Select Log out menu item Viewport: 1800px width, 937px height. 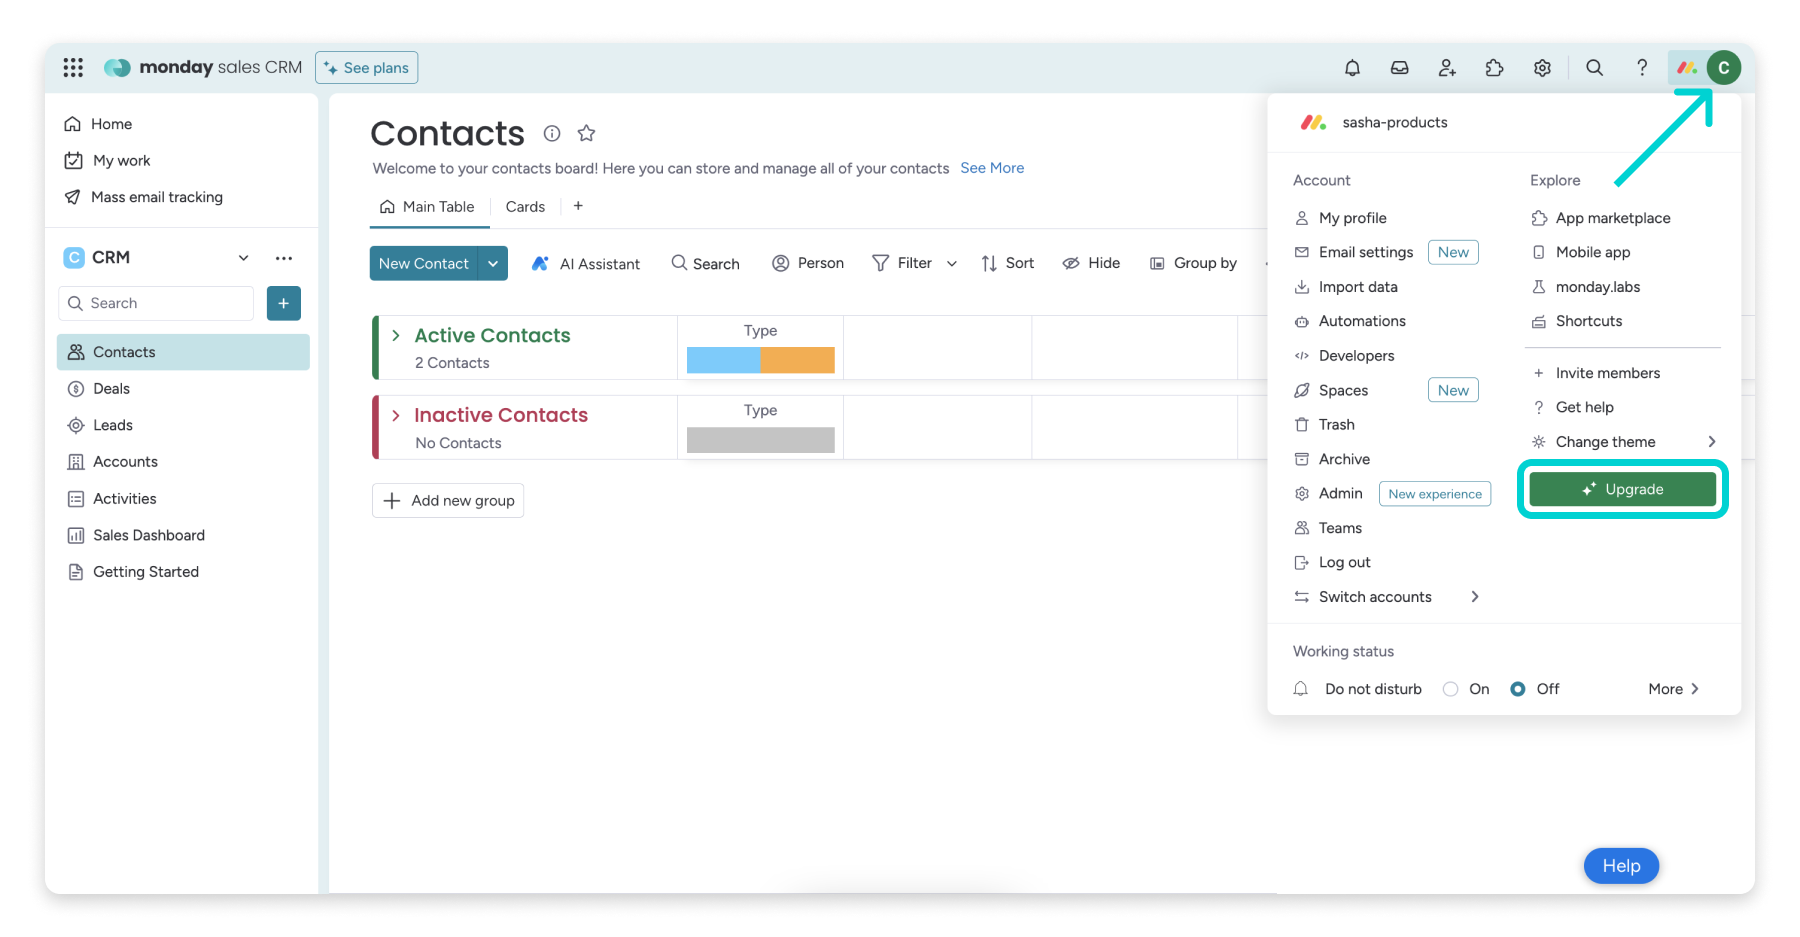tap(1333, 562)
